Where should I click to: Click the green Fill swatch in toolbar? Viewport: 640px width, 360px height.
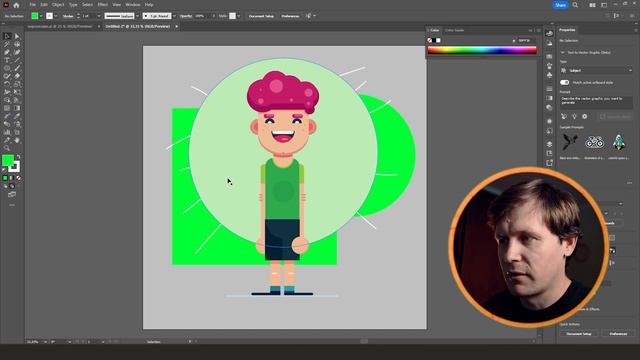point(8,160)
